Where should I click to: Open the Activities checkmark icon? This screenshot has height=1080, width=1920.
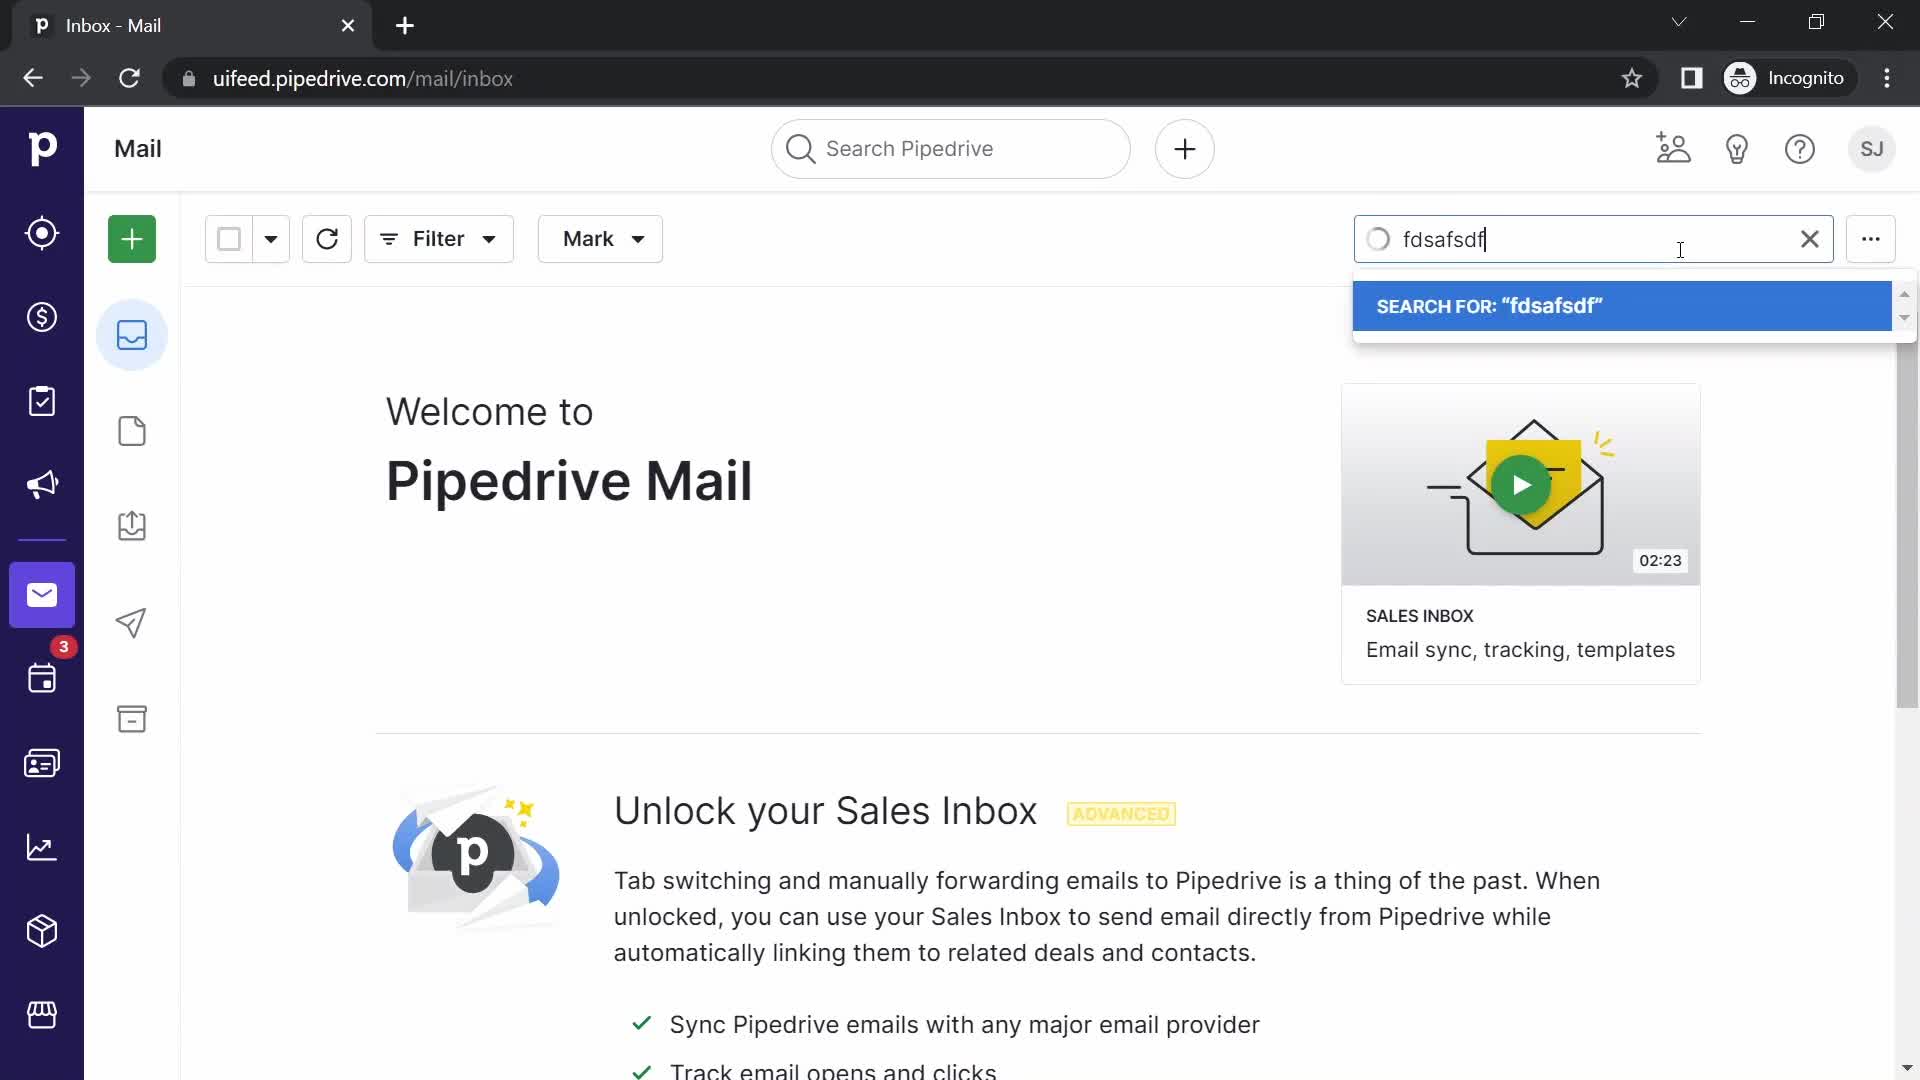coord(41,402)
